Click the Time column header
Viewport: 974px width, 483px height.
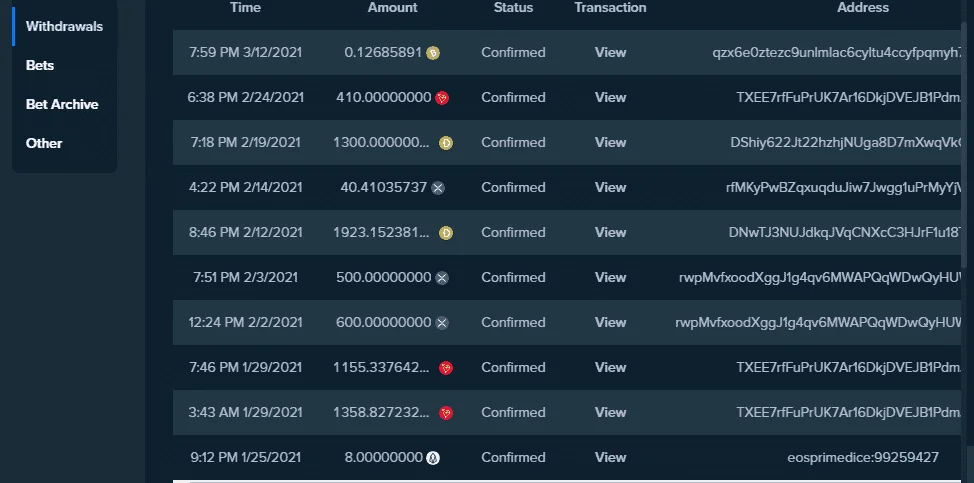coord(245,7)
